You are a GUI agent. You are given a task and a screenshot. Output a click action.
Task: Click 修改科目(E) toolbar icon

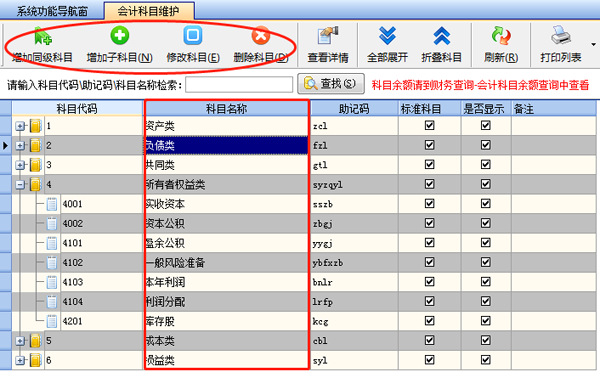(193, 36)
